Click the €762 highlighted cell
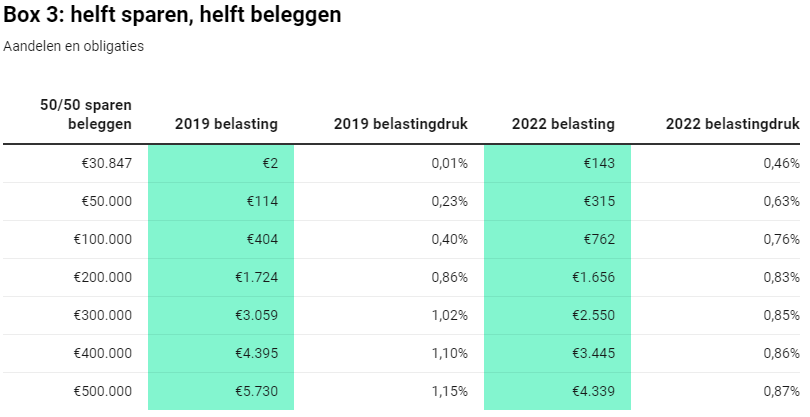Viewport: 810px width, 417px height. click(598, 239)
